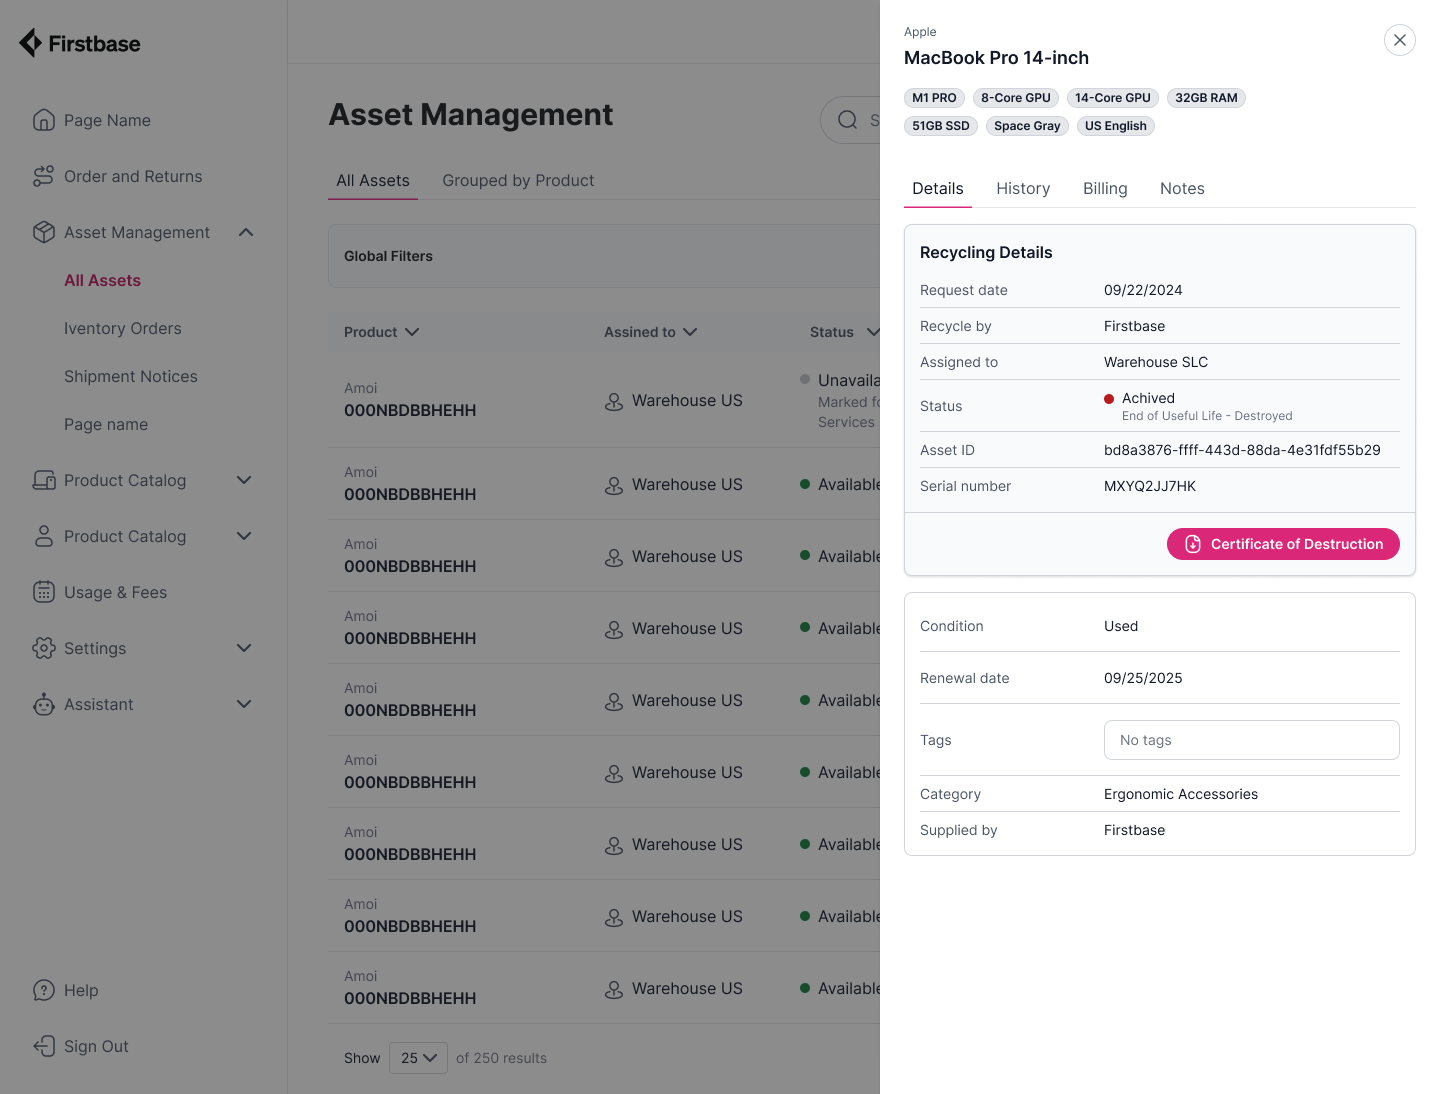This screenshot has width=1440, height=1094.
Task: Click the renewal date 09/25/2025
Action: (x=1143, y=678)
